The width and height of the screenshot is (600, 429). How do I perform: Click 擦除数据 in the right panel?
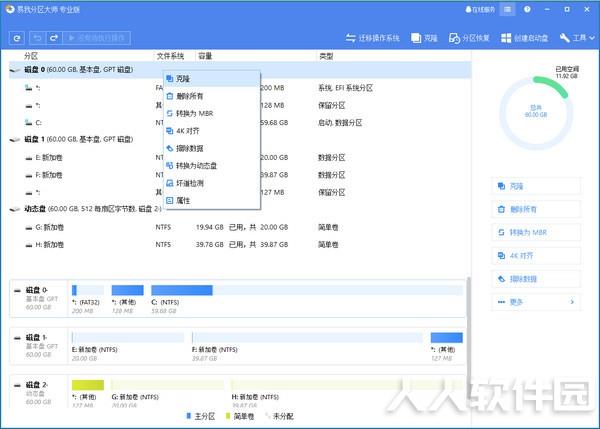tap(536, 279)
